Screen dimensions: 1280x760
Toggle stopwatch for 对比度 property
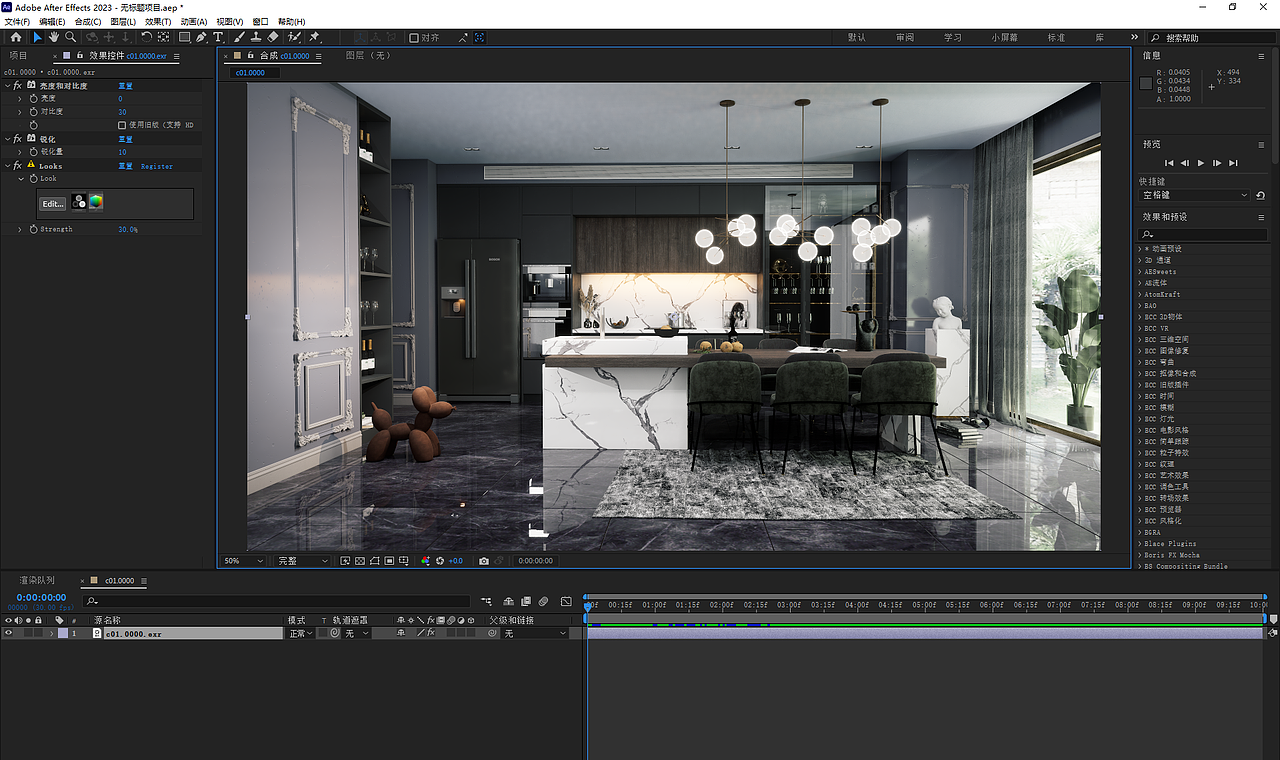[33, 112]
